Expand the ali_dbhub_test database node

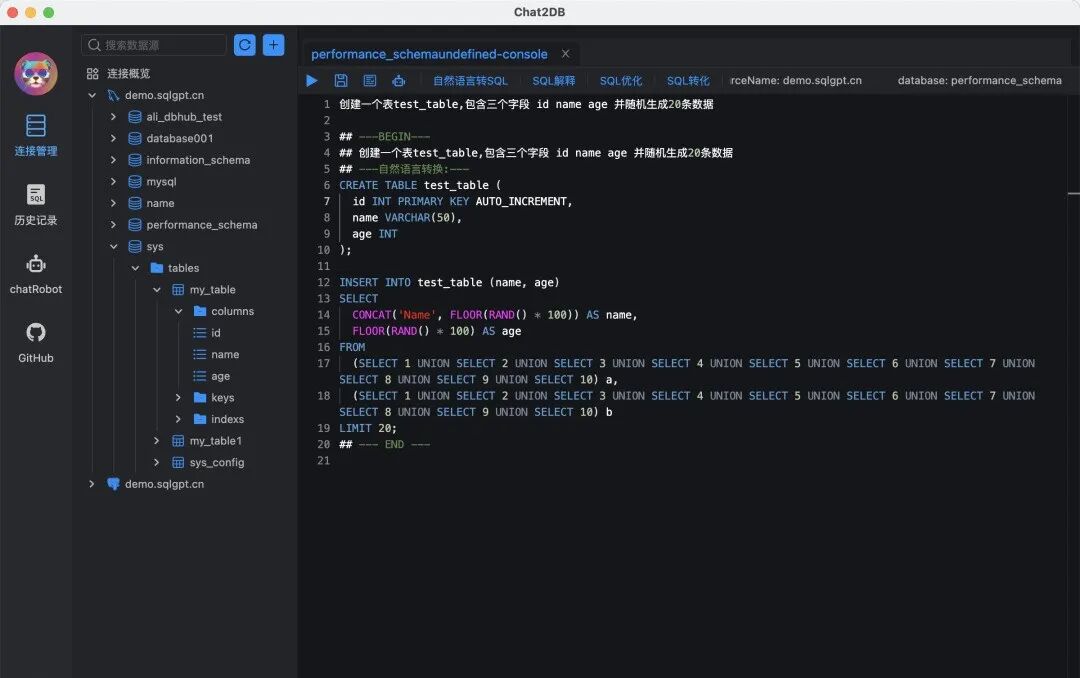pyautogui.click(x=114, y=117)
